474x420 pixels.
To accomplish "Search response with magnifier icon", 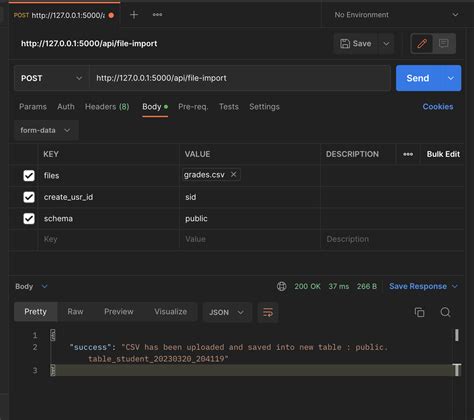I will 445,312.
